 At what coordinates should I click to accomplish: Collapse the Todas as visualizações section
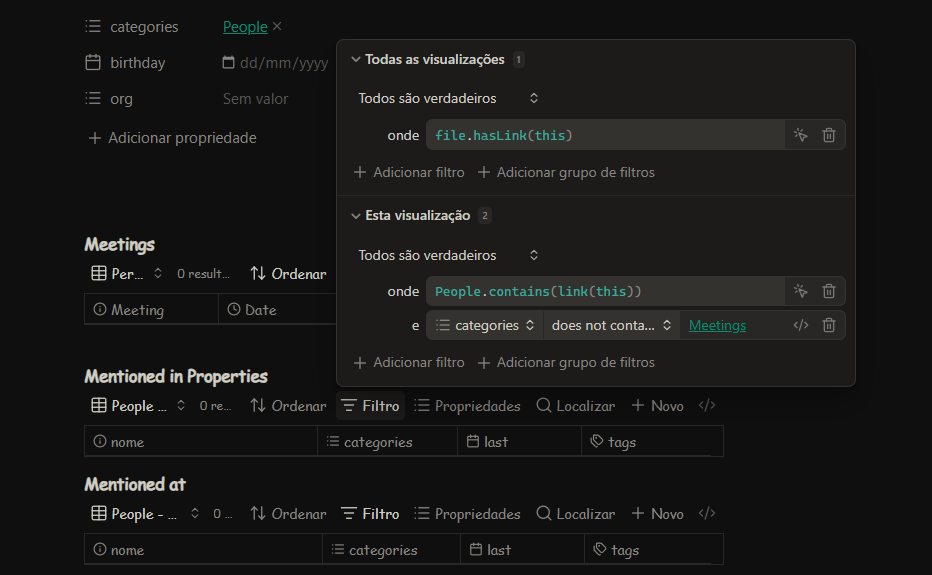point(355,60)
